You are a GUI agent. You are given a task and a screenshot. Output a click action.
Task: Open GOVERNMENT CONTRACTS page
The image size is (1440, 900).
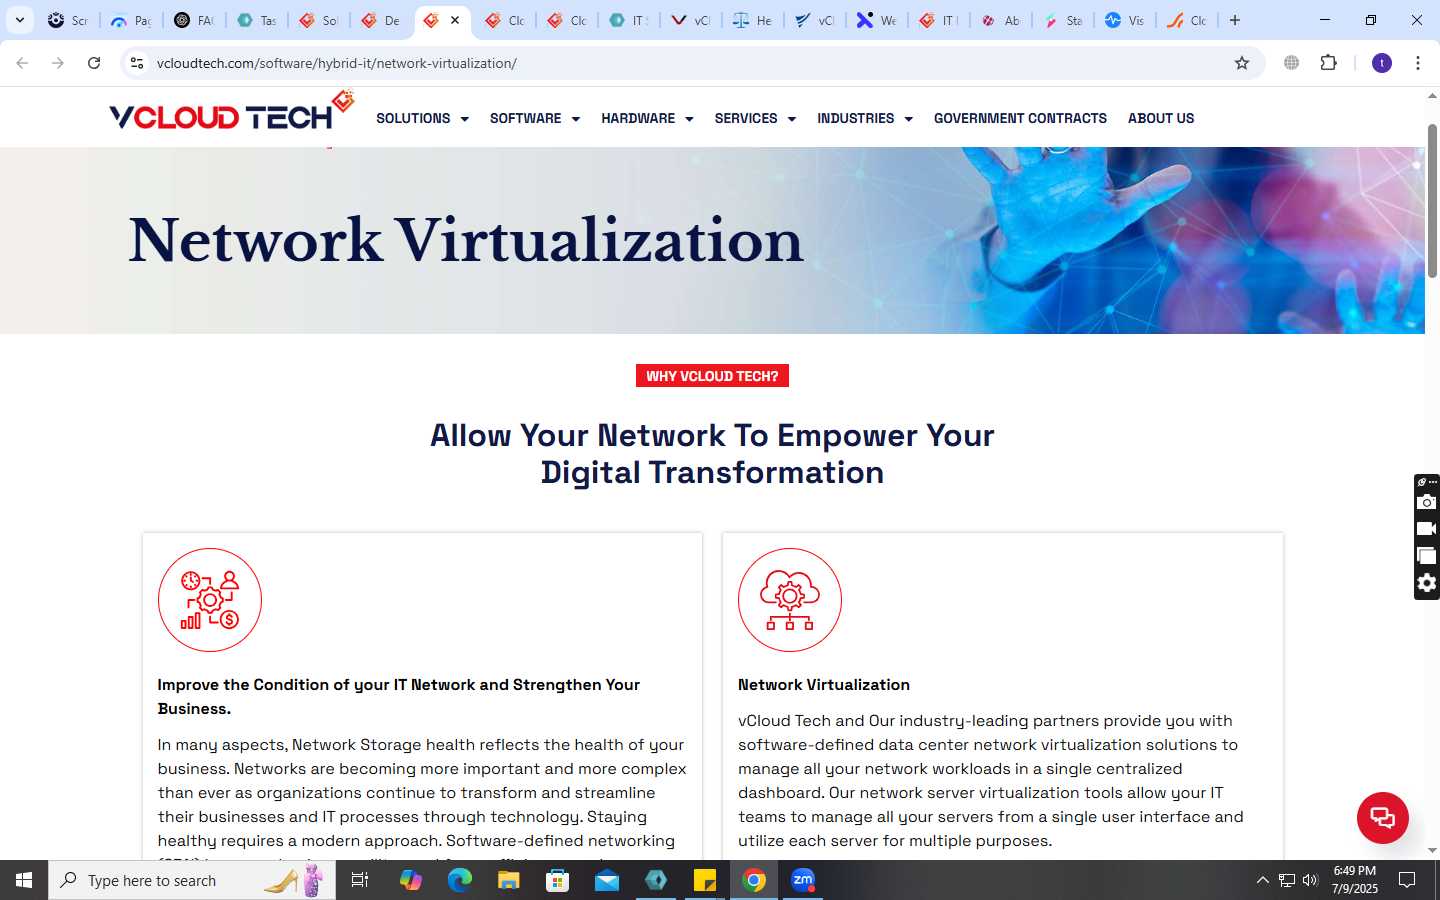(x=1020, y=118)
